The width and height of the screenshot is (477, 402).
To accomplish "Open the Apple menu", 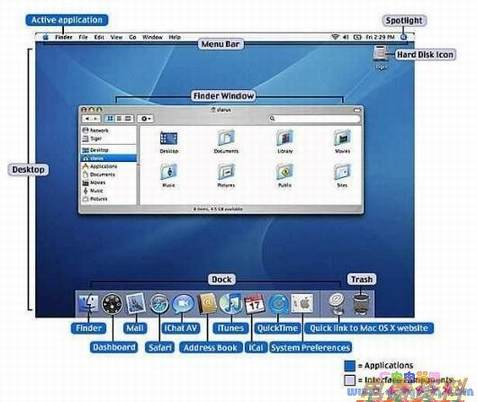I will coord(46,37).
